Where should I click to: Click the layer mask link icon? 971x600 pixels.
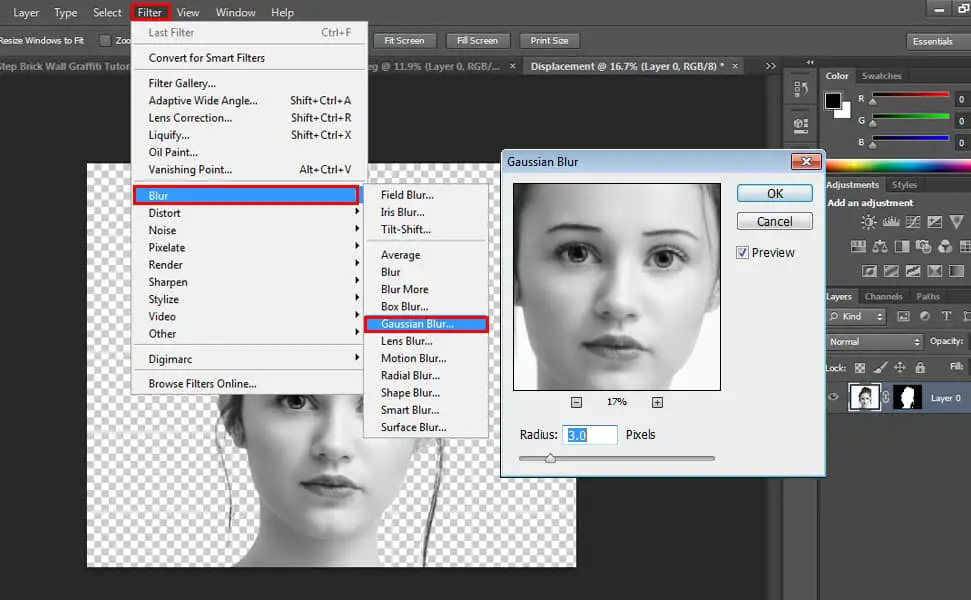tap(886, 398)
